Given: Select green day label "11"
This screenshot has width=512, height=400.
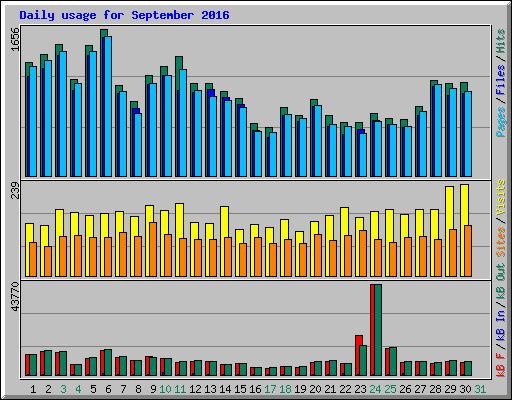Looking at the screenshot, I should [180, 389].
